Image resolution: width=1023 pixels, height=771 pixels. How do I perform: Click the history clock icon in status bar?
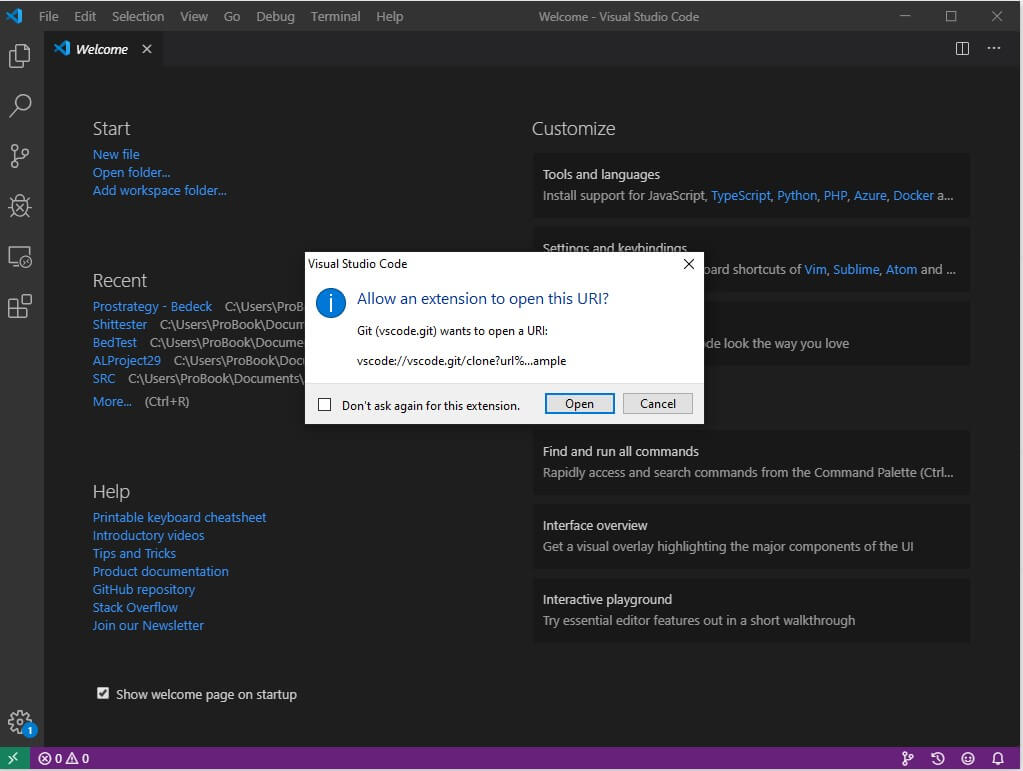click(x=938, y=758)
